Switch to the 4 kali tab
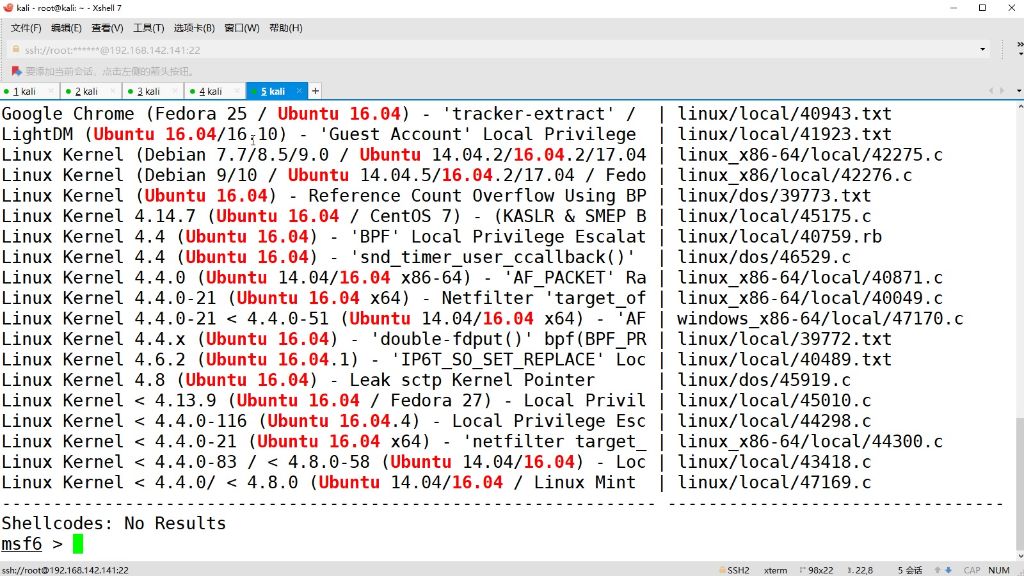 [210, 91]
